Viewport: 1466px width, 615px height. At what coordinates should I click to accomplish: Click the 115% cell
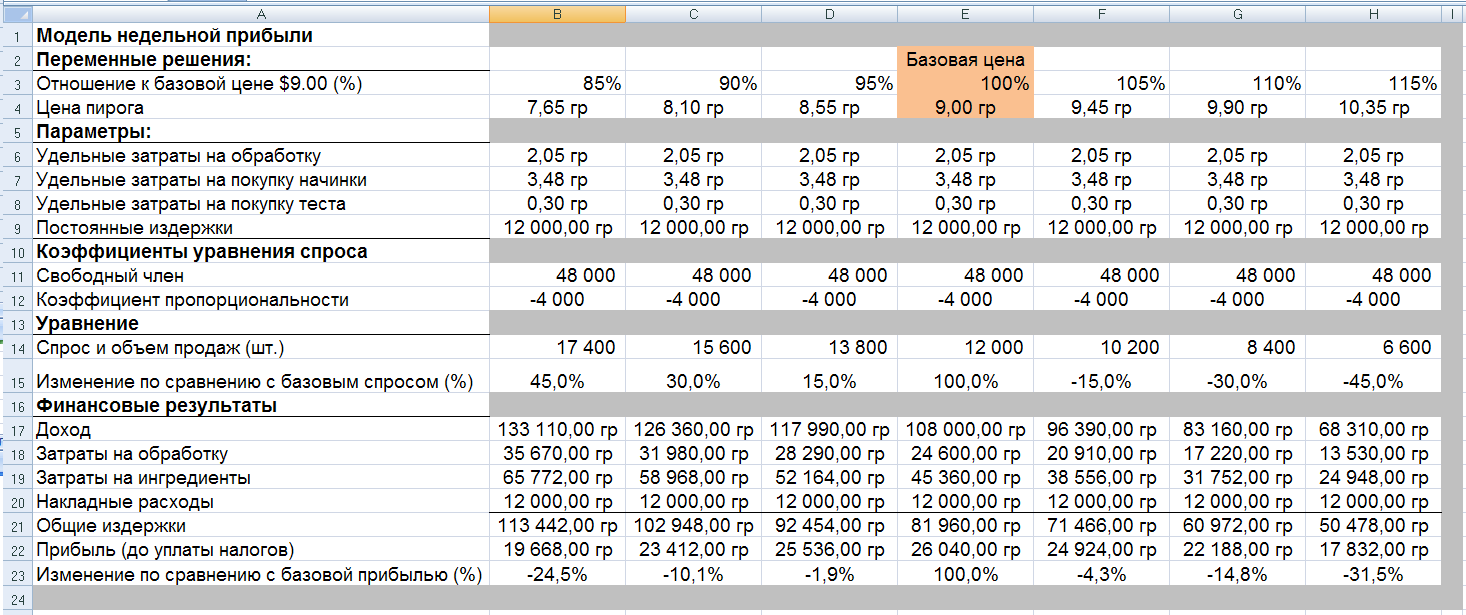1373,83
